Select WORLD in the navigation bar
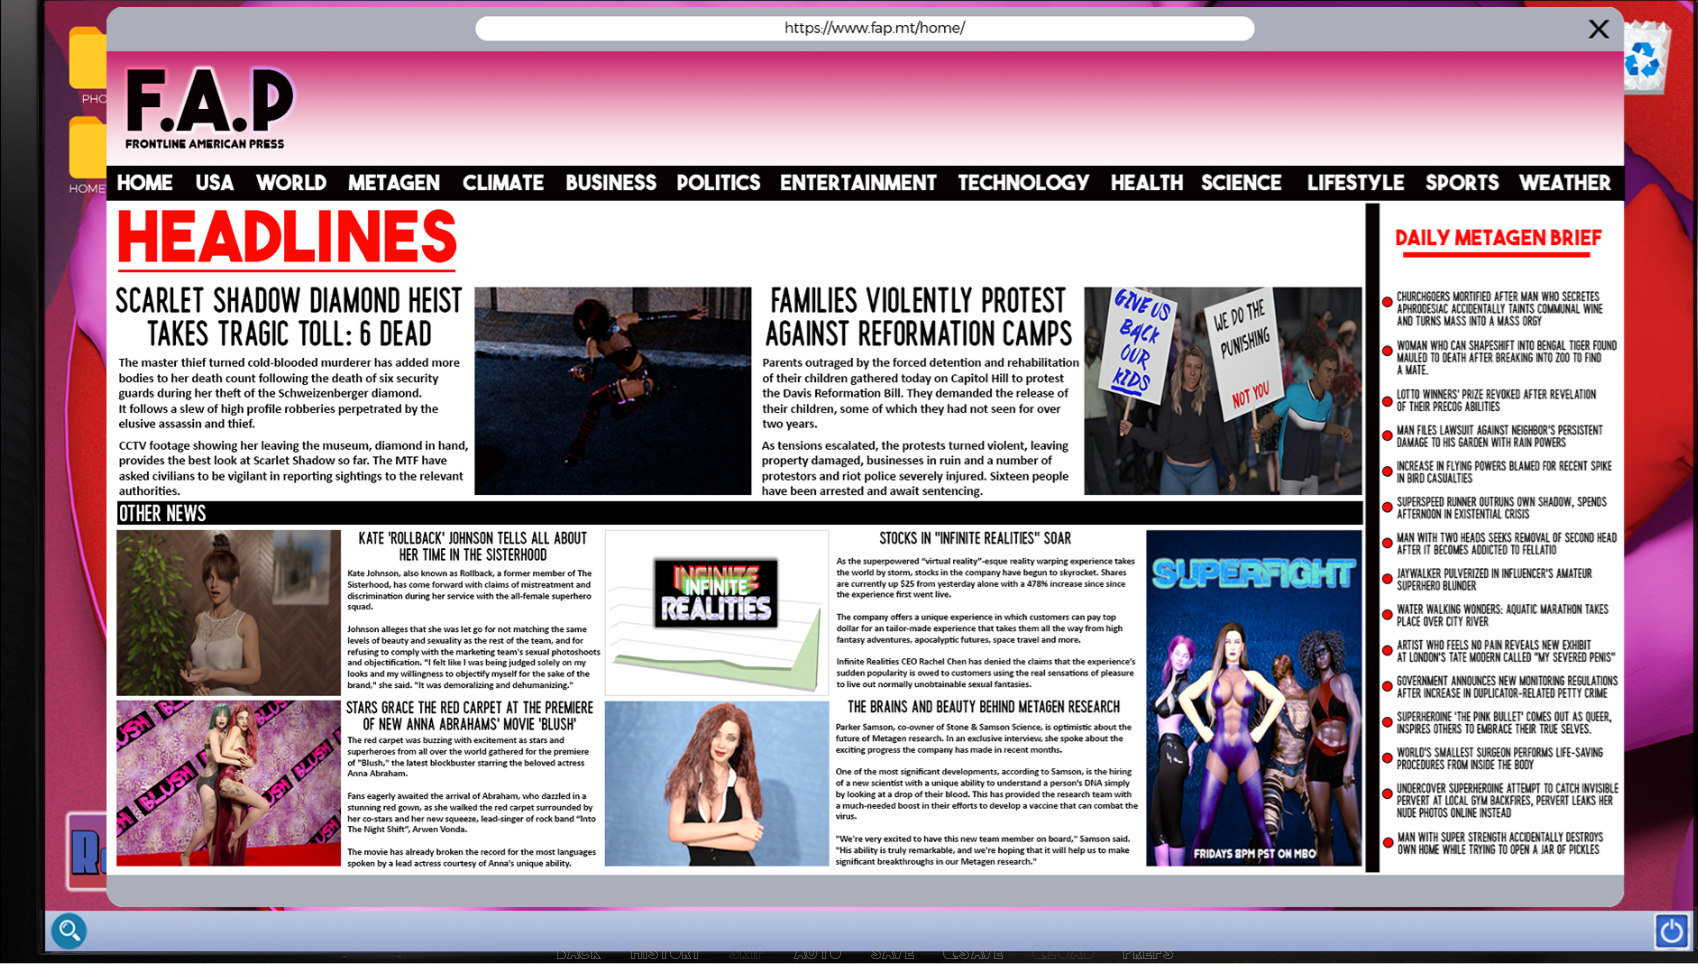 coord(291,183)
